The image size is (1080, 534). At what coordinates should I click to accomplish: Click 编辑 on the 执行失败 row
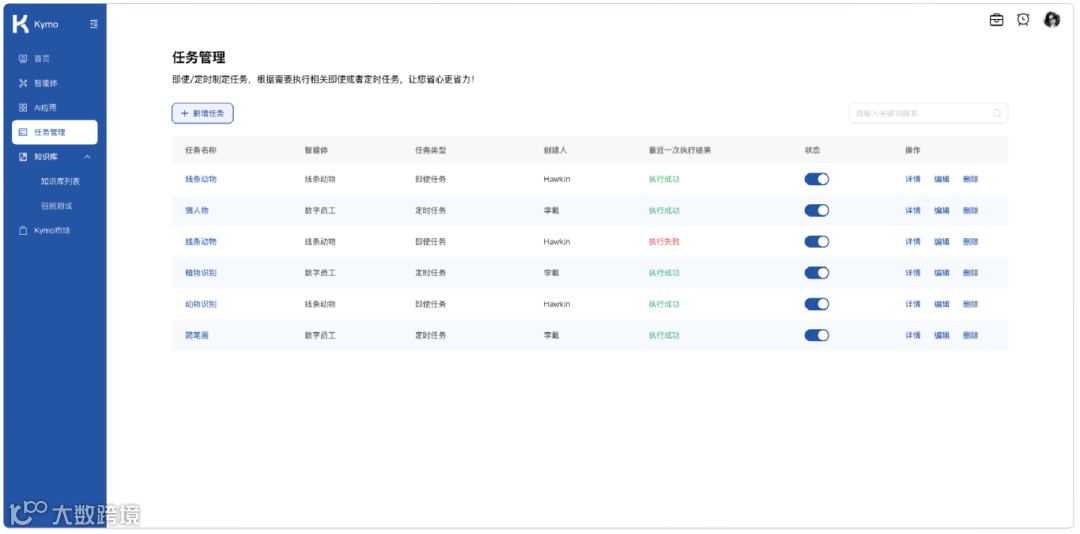coord(942,241)
